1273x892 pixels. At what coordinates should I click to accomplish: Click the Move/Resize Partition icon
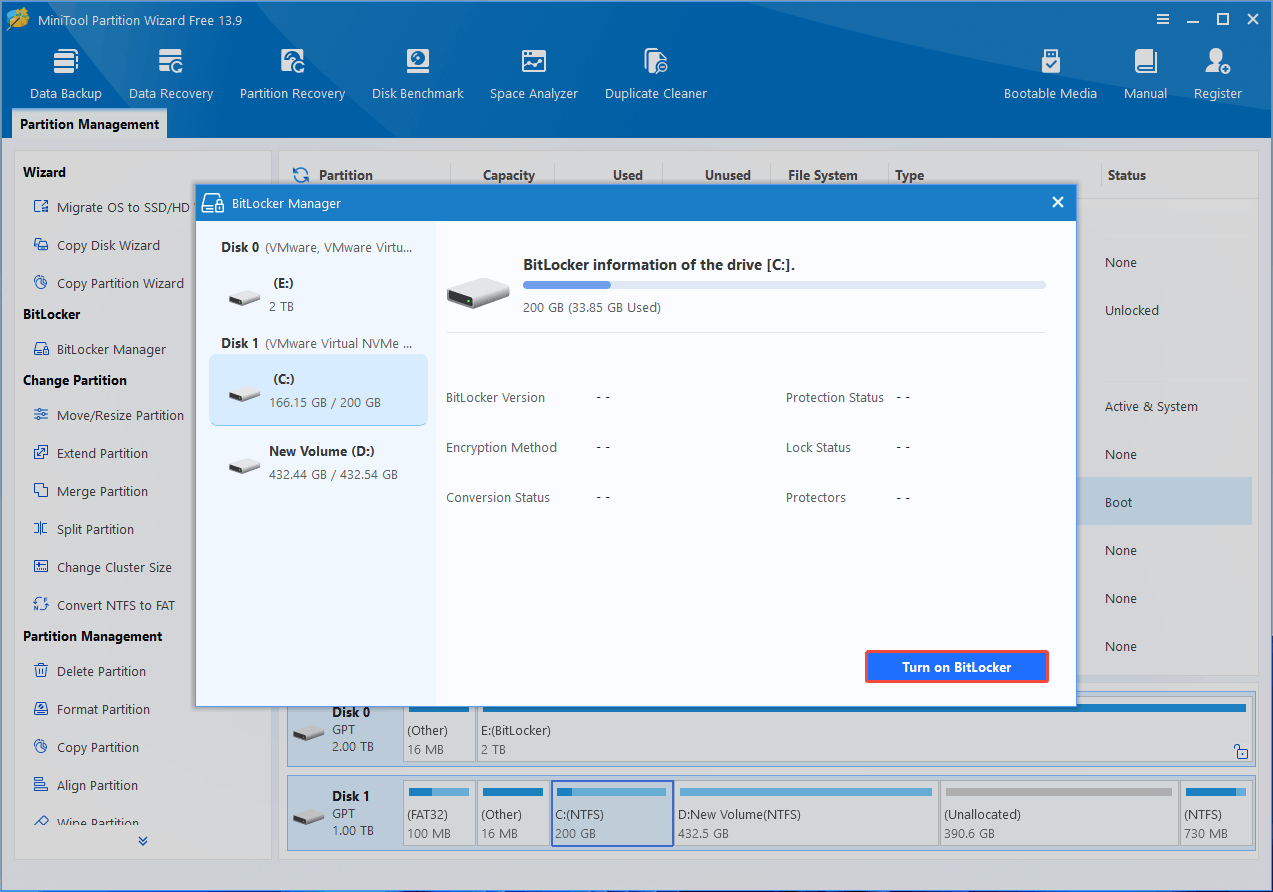tap(41, 415)
